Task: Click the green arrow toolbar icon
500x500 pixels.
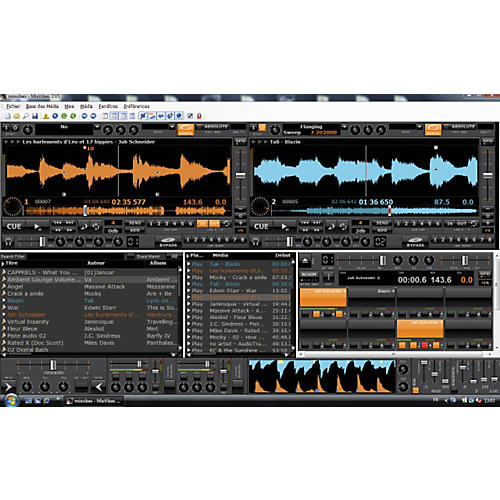Action: tap(73, 116)
